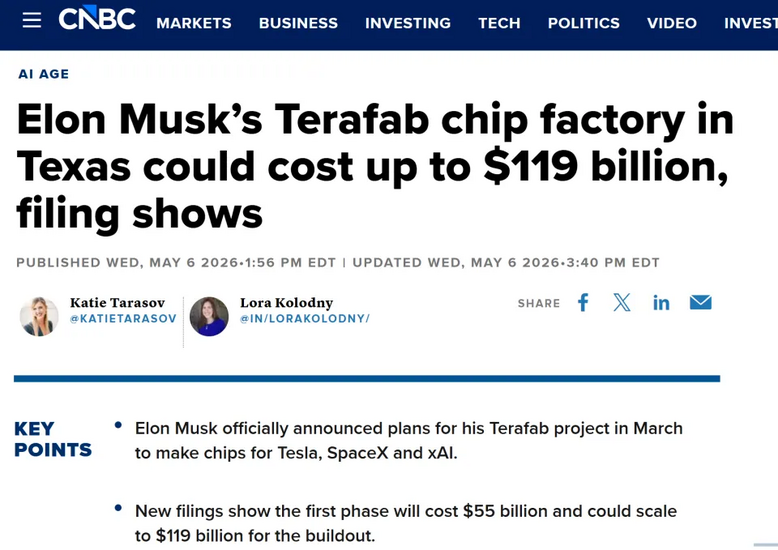The image size is (778, 550).
Task: Visit the @KATIETARASOV handle link
Action: [x=123, y=319]
